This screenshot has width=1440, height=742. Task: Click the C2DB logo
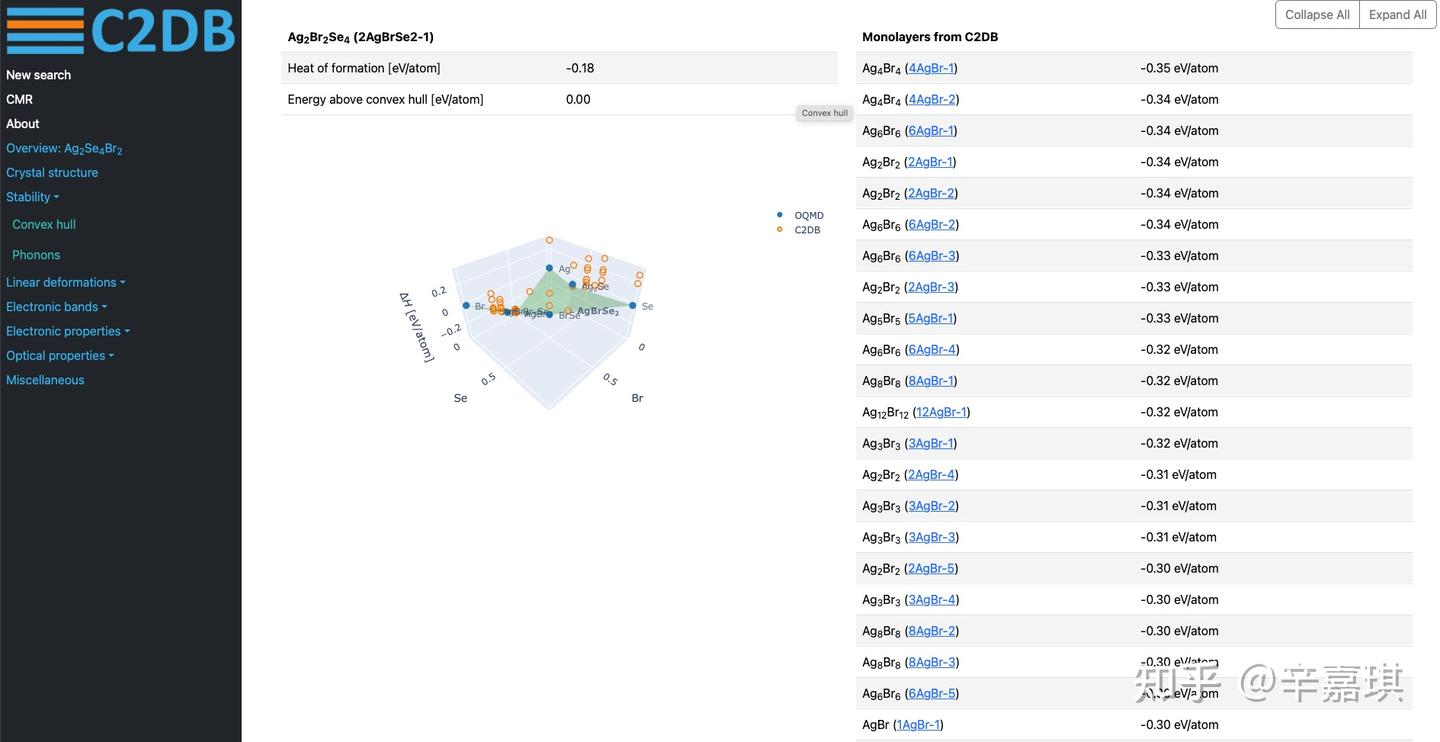click(x=120, y=30)
